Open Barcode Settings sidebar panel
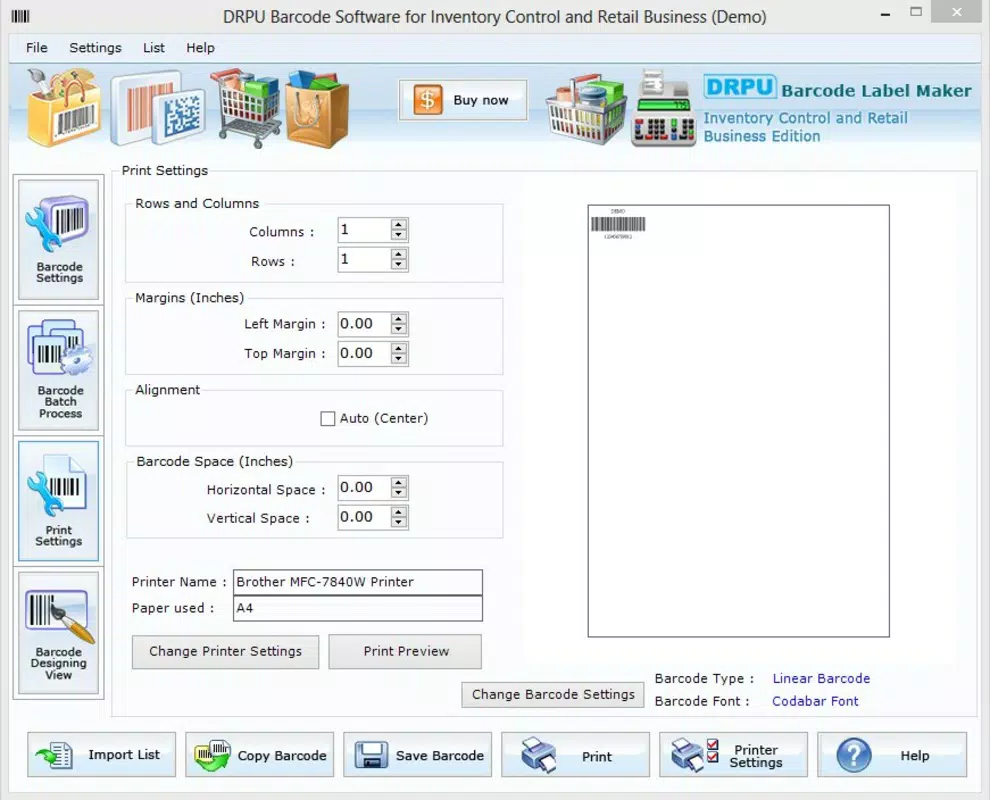Image resolution: width=990 pixels, height=800 pixels. pyautogui.click(x=59, y=239)
